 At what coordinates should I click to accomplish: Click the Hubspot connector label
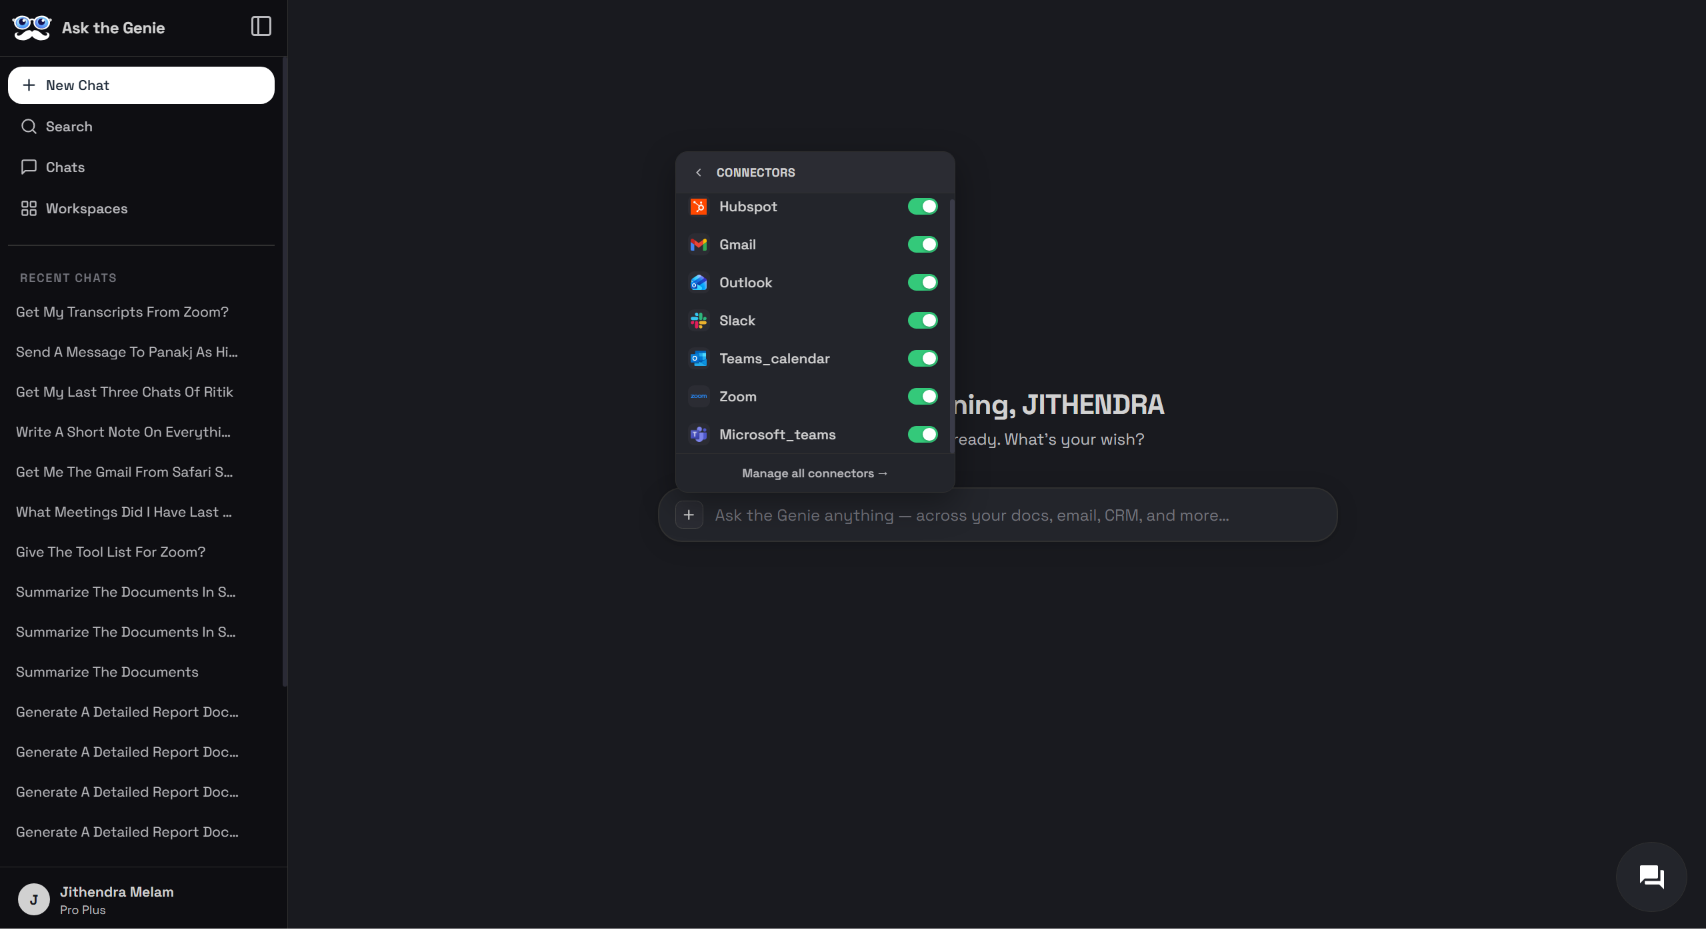click(748, 206)
